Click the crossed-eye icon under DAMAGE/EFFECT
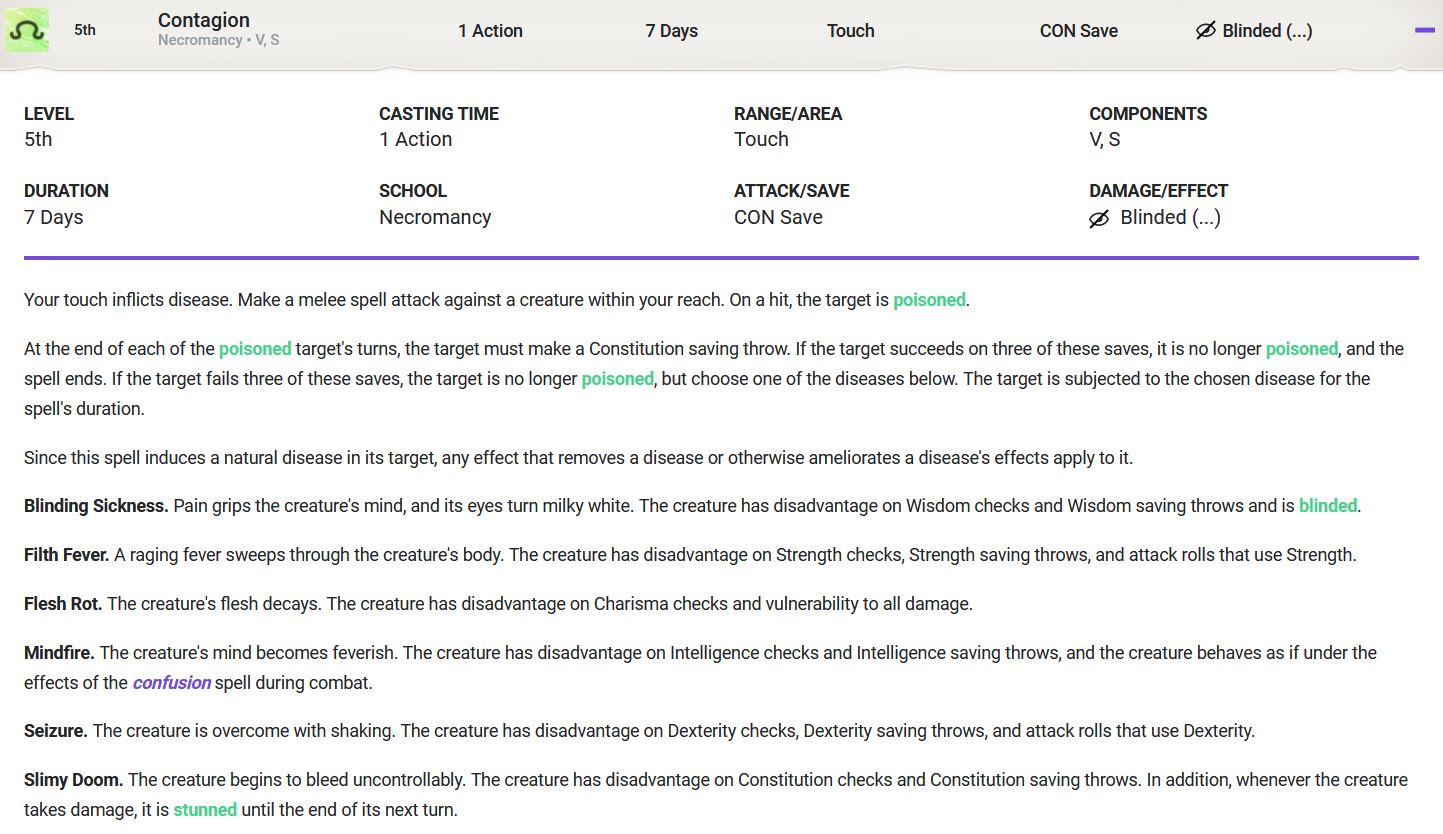The height and width of the screenshot is (834, 1443). [1099, 218]
